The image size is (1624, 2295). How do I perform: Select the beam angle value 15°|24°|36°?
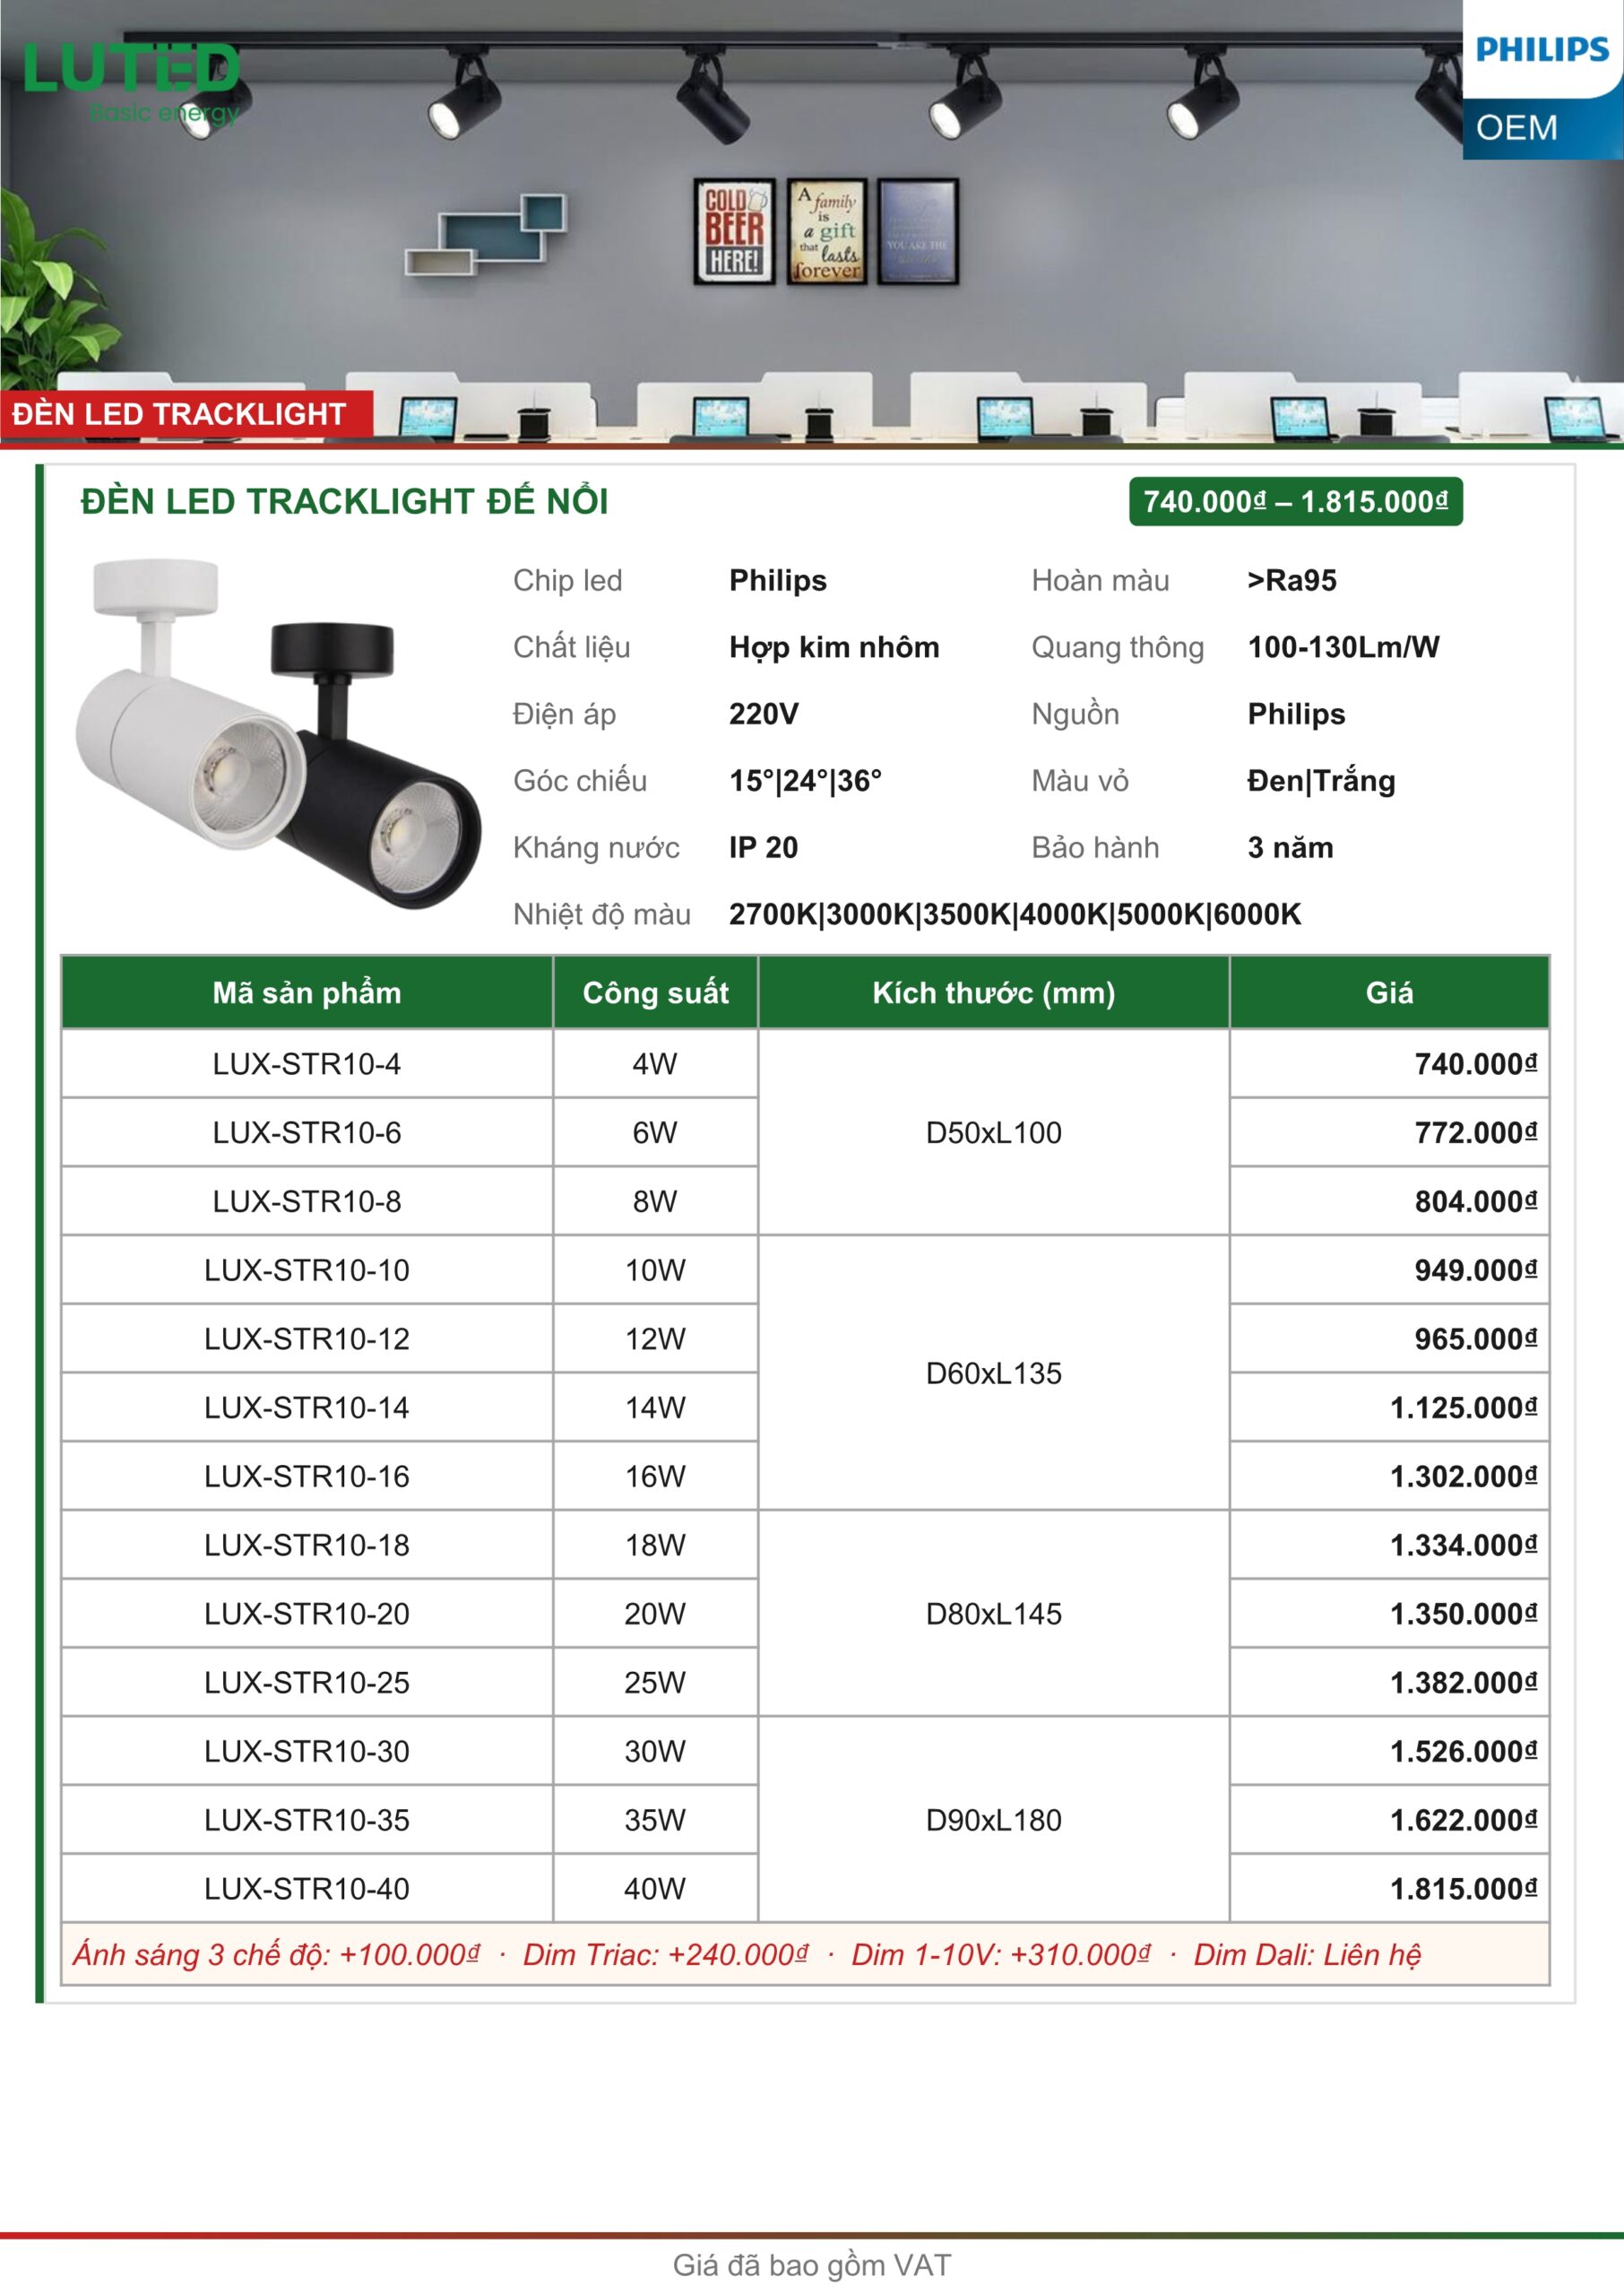point(805,780)
